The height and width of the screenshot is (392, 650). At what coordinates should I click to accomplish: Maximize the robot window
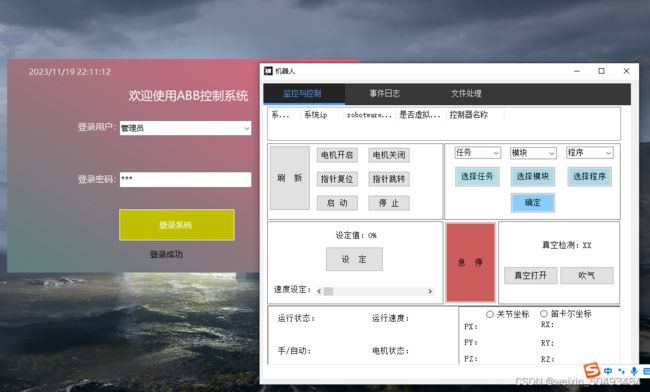coord(601,71)
